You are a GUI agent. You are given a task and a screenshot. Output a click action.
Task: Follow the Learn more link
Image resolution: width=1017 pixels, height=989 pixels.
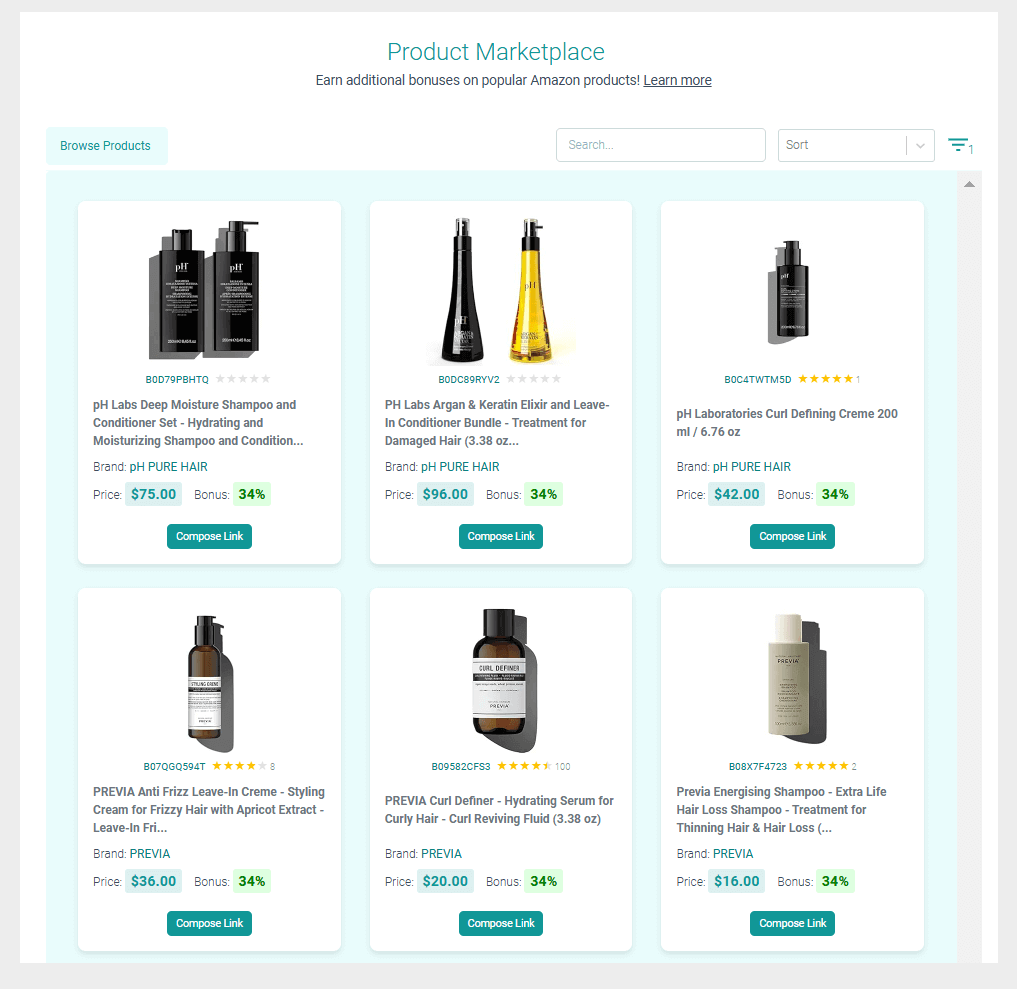pyautogui.click(x=677, y=80)
